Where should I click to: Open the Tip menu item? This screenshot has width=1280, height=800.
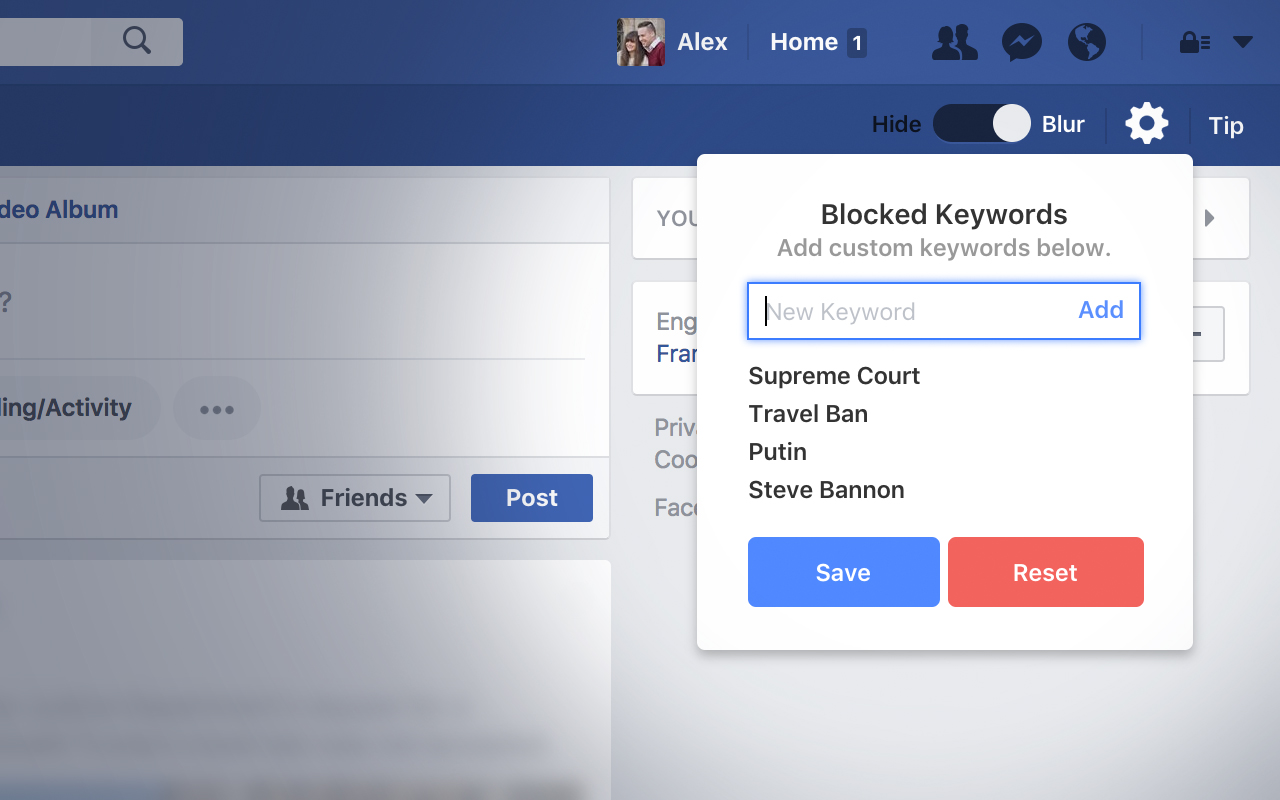[x=1226, y=125]
